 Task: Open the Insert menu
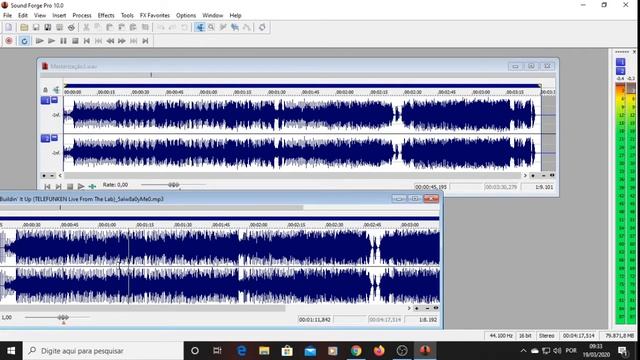tap(59, 15)
